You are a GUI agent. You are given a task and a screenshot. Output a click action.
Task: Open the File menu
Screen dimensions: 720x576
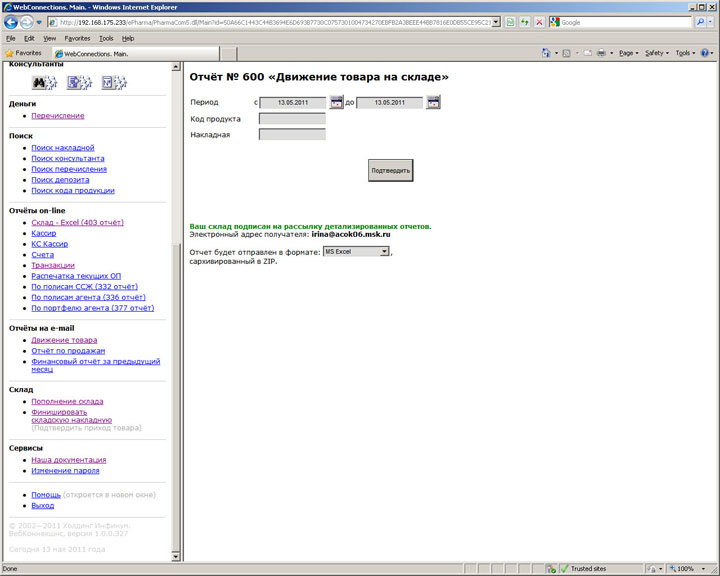coord(11,38)
